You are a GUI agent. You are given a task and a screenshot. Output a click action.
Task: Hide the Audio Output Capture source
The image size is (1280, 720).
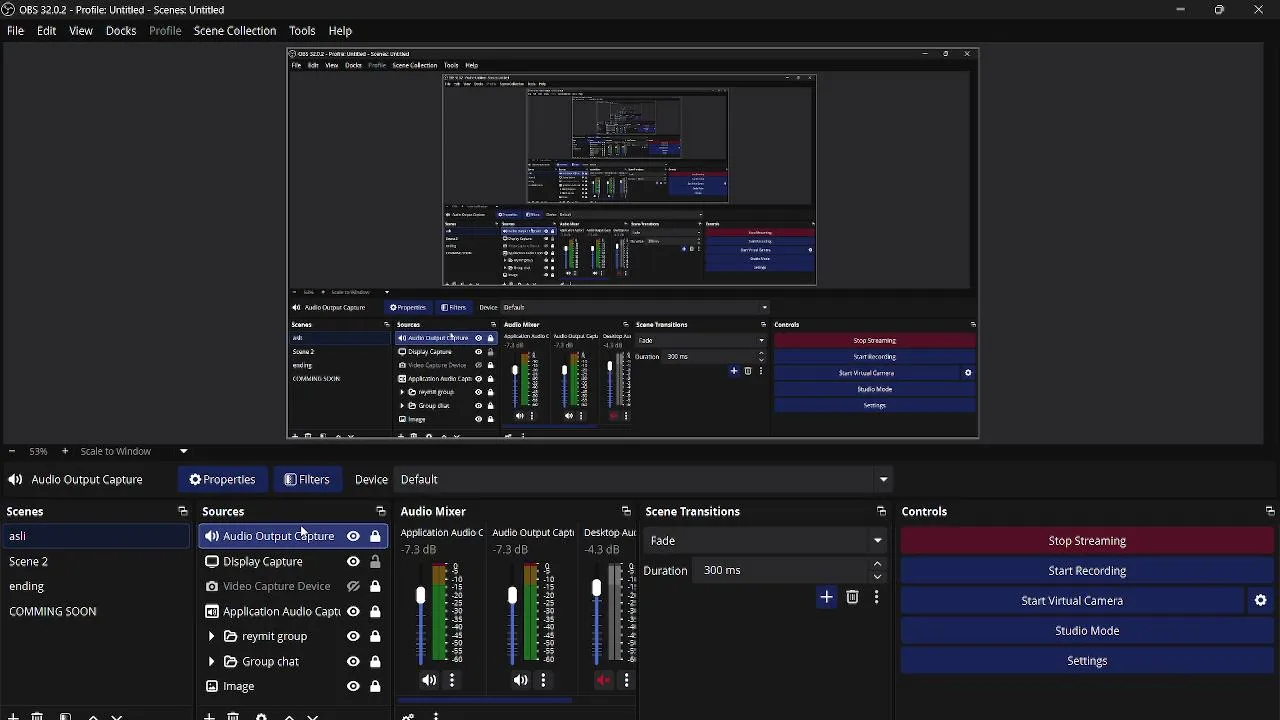coord(353,536)
